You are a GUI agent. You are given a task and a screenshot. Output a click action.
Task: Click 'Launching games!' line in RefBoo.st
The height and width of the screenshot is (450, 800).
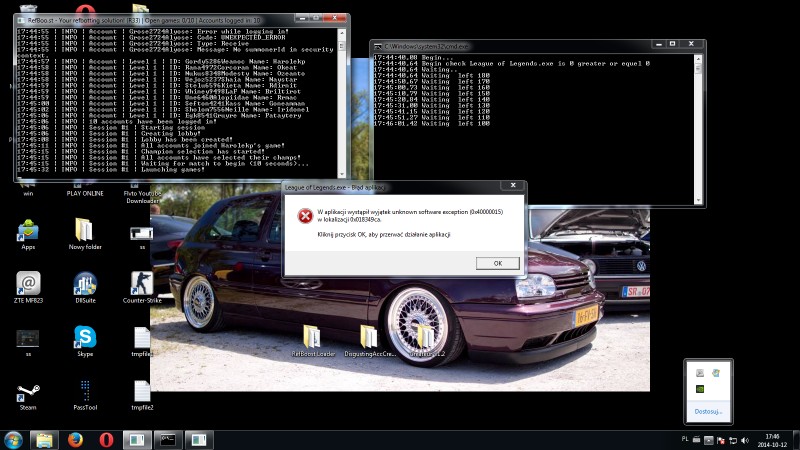pyautogui.click(x=111, y=169)
